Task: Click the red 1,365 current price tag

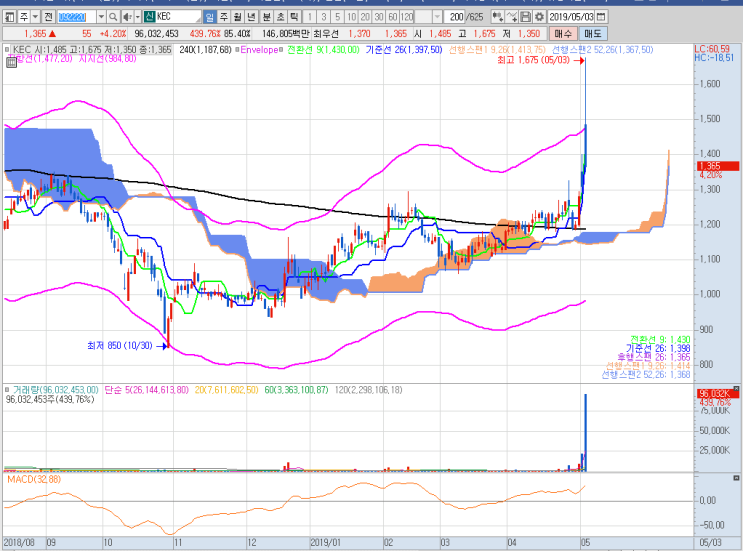Action: pos(718,166)
